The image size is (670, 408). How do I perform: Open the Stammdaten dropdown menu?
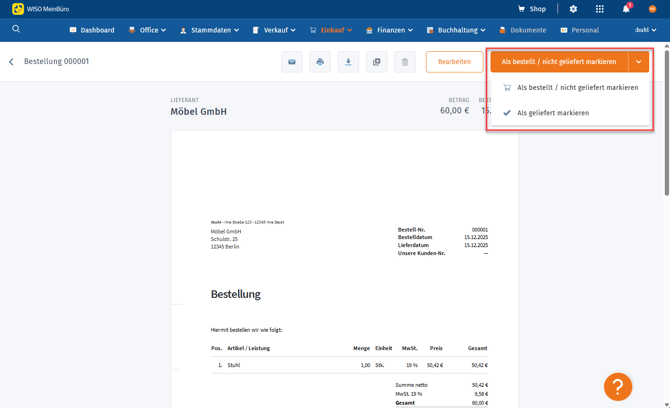tap(209, 30)
